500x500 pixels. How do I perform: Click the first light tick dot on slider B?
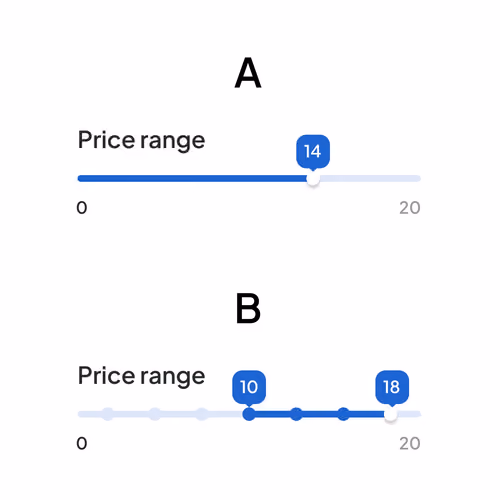click(x=107, y=414)
